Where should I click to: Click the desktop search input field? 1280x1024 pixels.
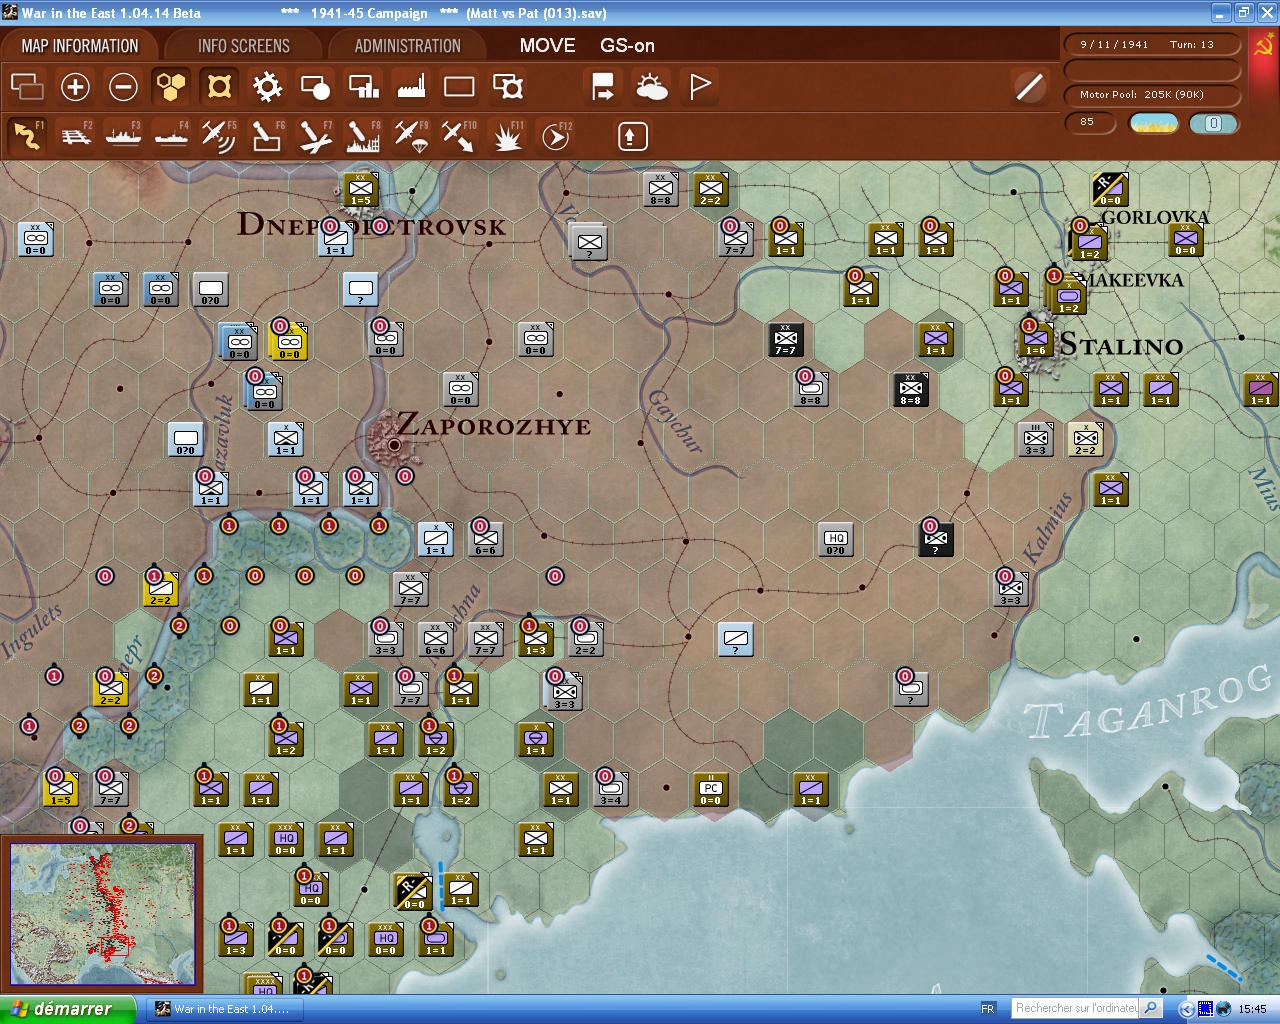click(x=1076, y=1009)
